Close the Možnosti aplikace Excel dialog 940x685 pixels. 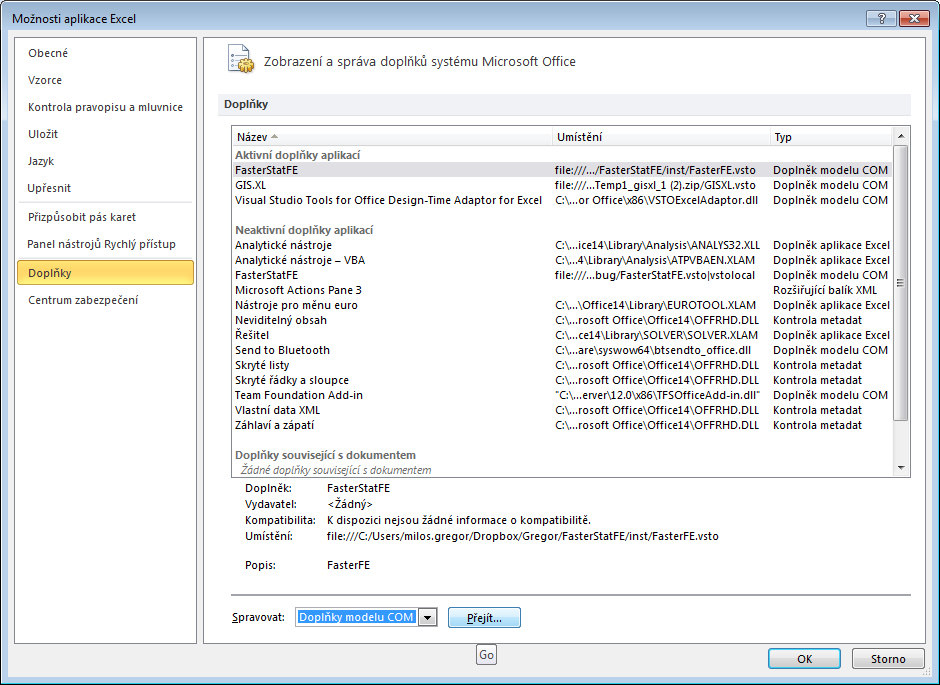[x=914, y=19]
